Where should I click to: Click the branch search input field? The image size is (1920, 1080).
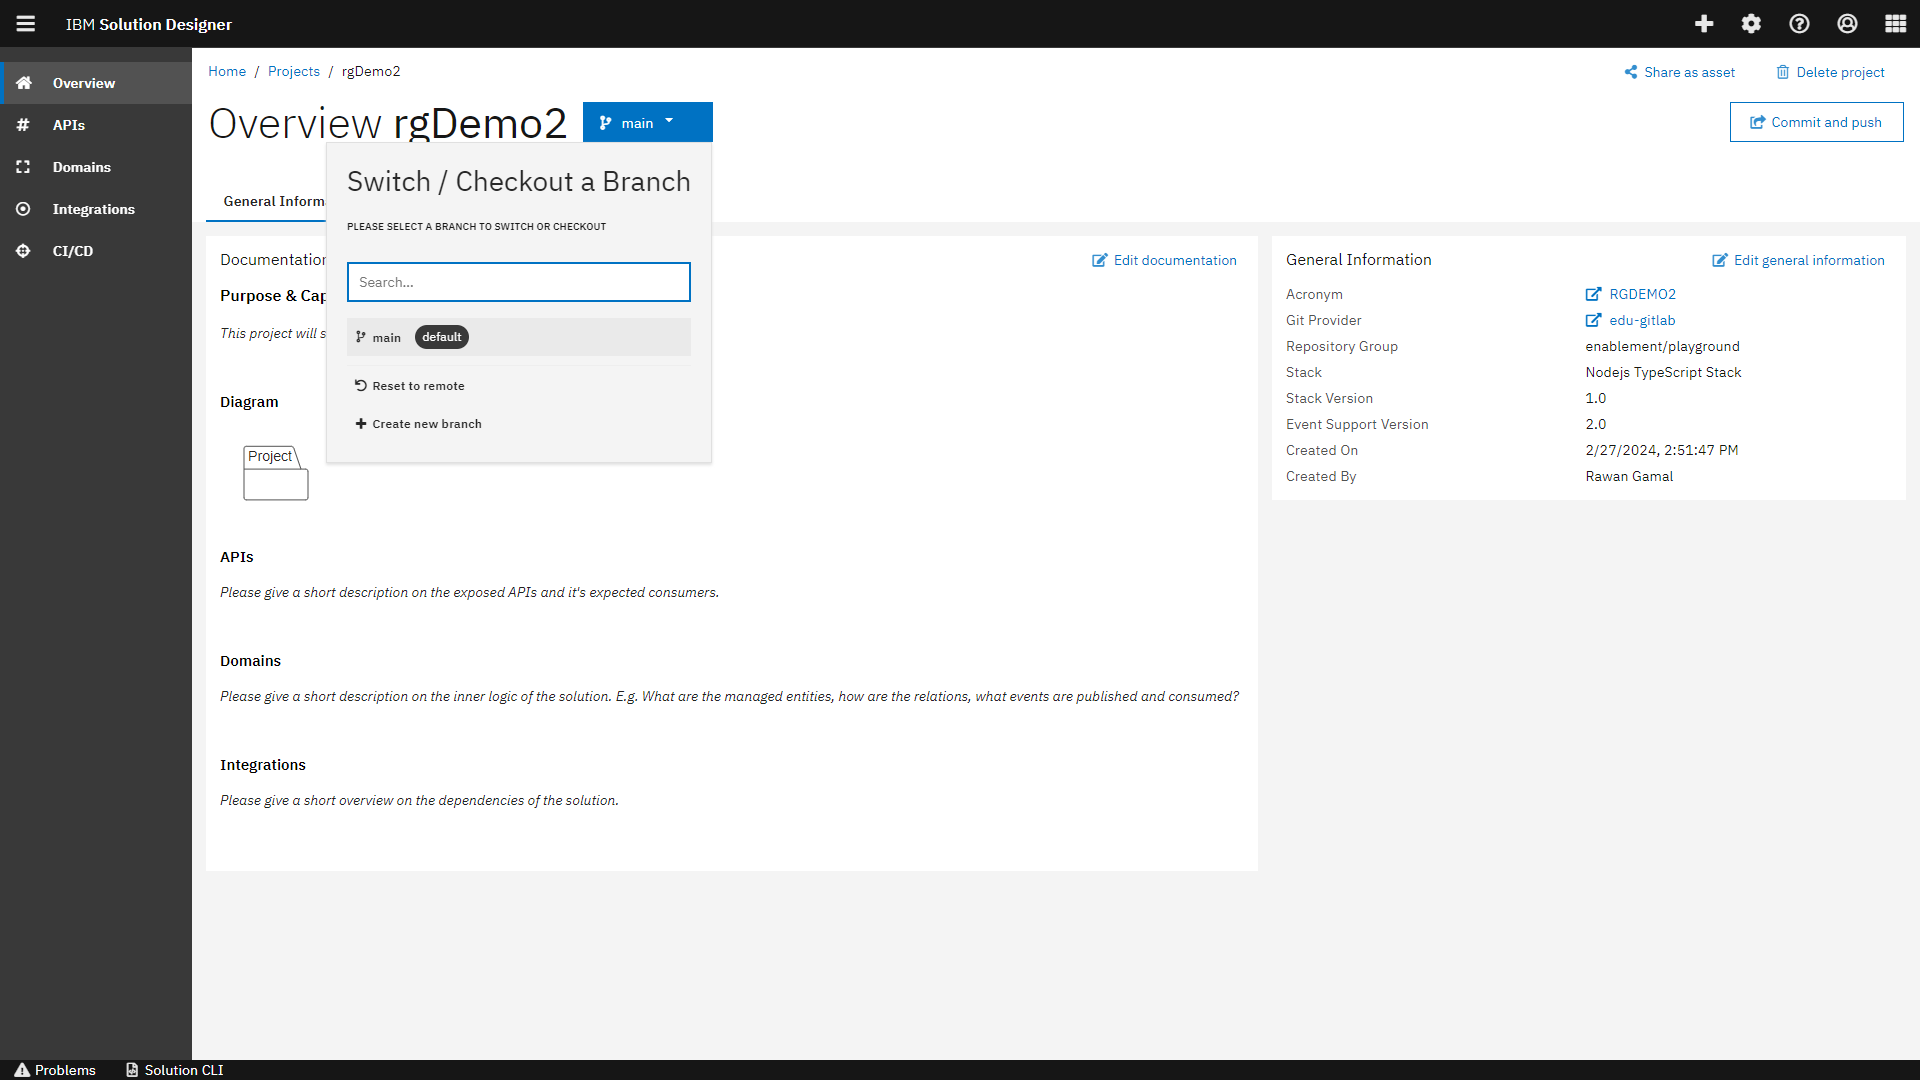point(518,281)
